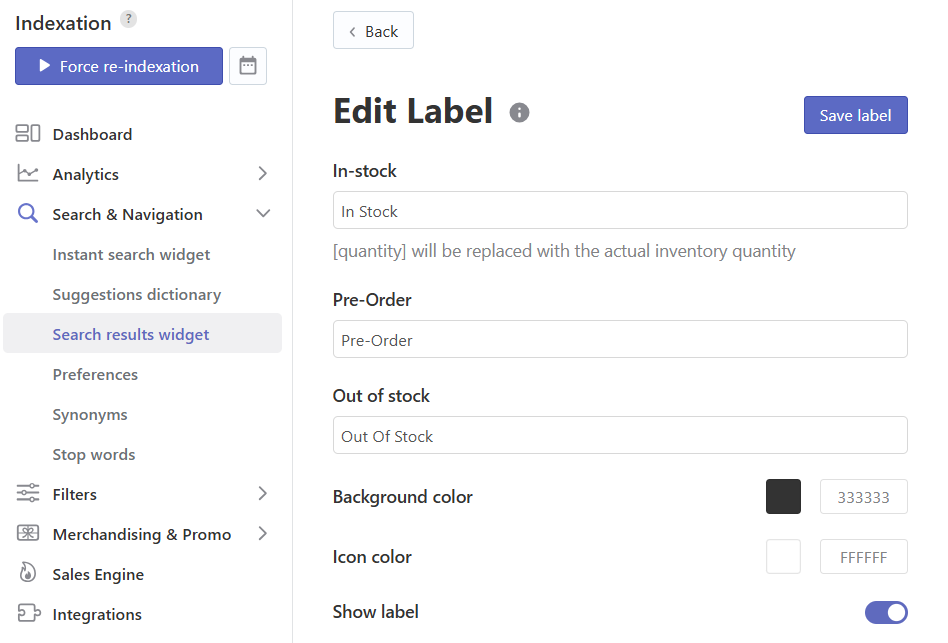Expand the Filters submenu chevron
This screenshot has width=948, height=643.
[x=262, y=493]
